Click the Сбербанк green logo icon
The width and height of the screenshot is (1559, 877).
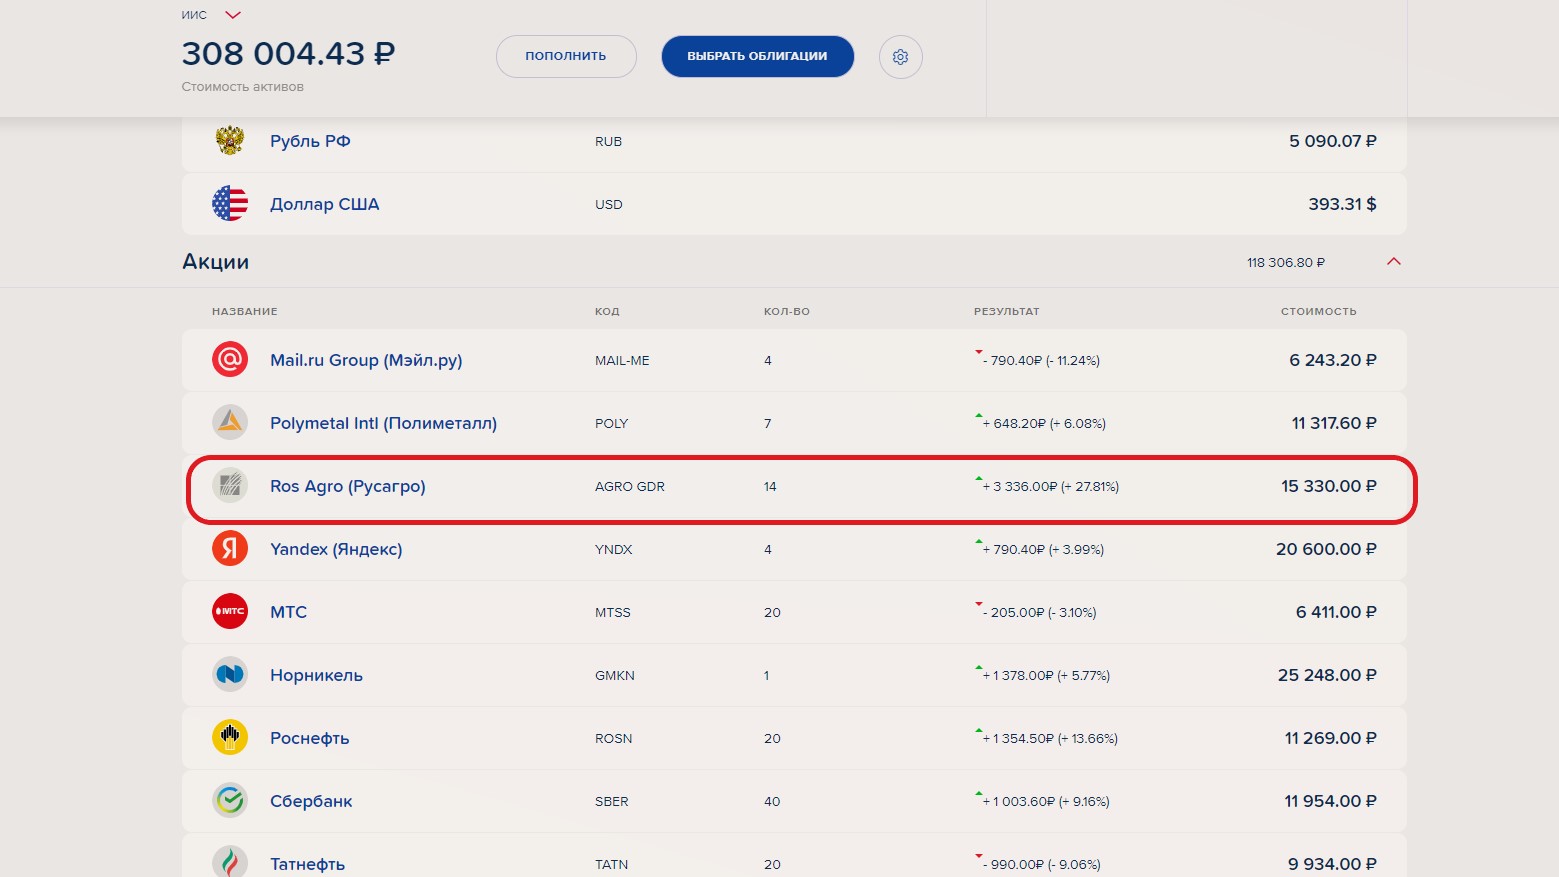pos(230,801)
